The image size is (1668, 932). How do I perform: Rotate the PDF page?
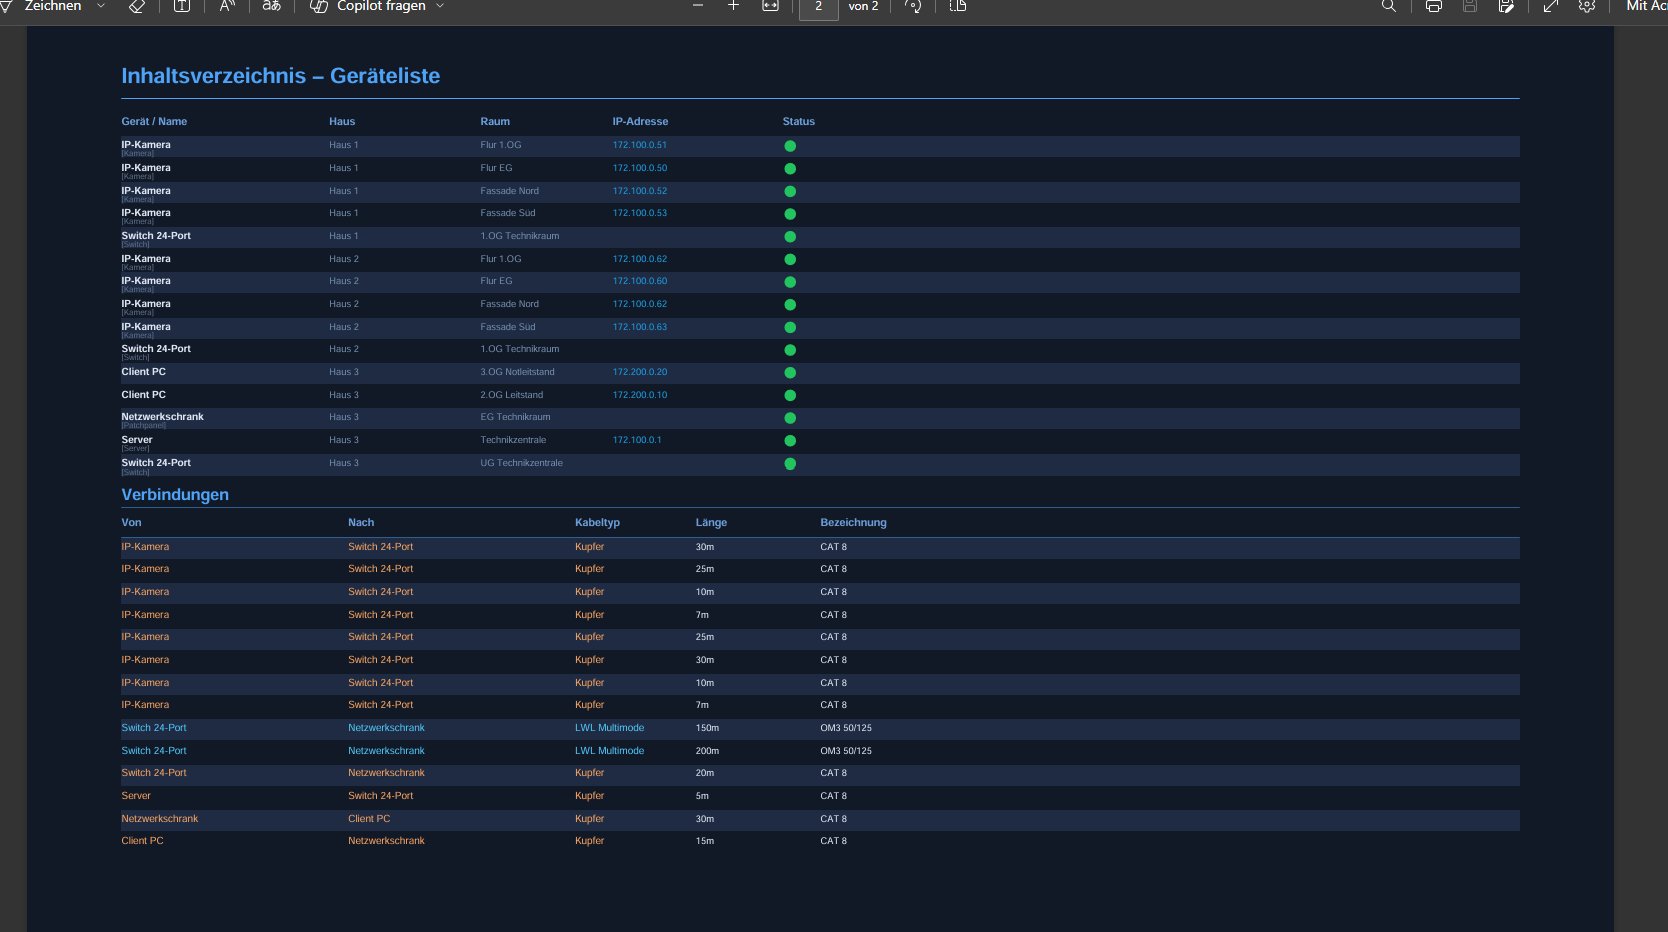(912, 6)
